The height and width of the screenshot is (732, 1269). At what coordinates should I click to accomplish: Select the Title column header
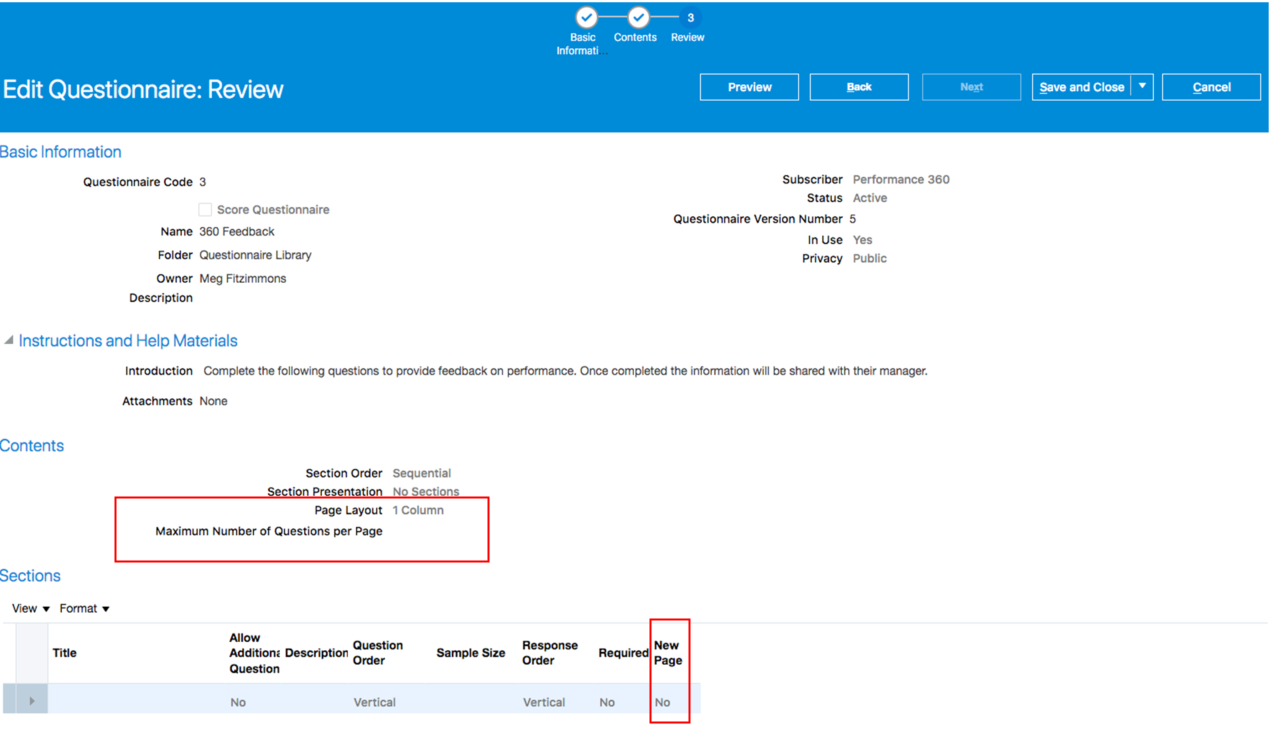pyautogui.click(x=64, y=653)
